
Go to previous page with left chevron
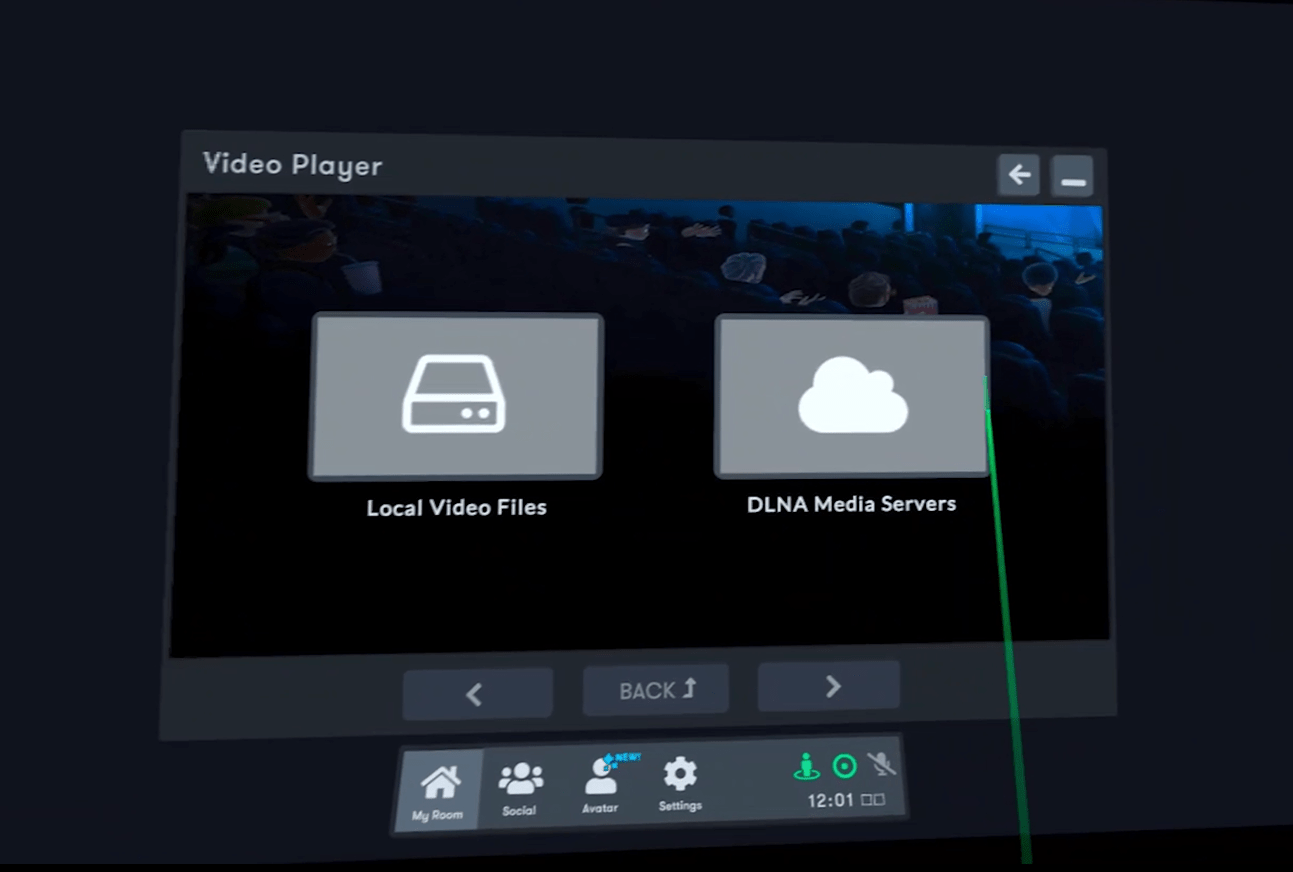pyautogui.click(x=477, y=694)
